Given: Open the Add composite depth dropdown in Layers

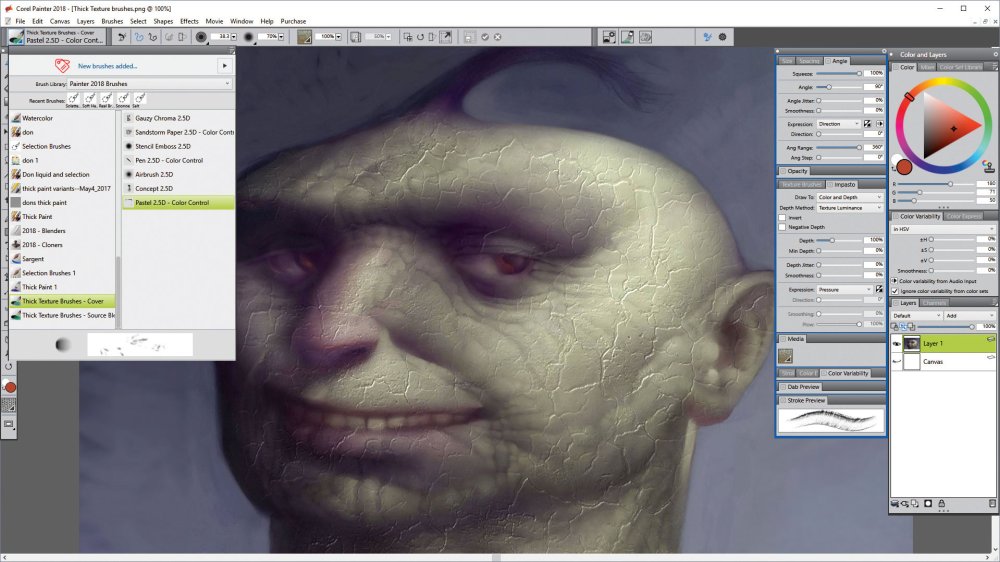Looking at the screenshot, I should [x=970, y=315].
